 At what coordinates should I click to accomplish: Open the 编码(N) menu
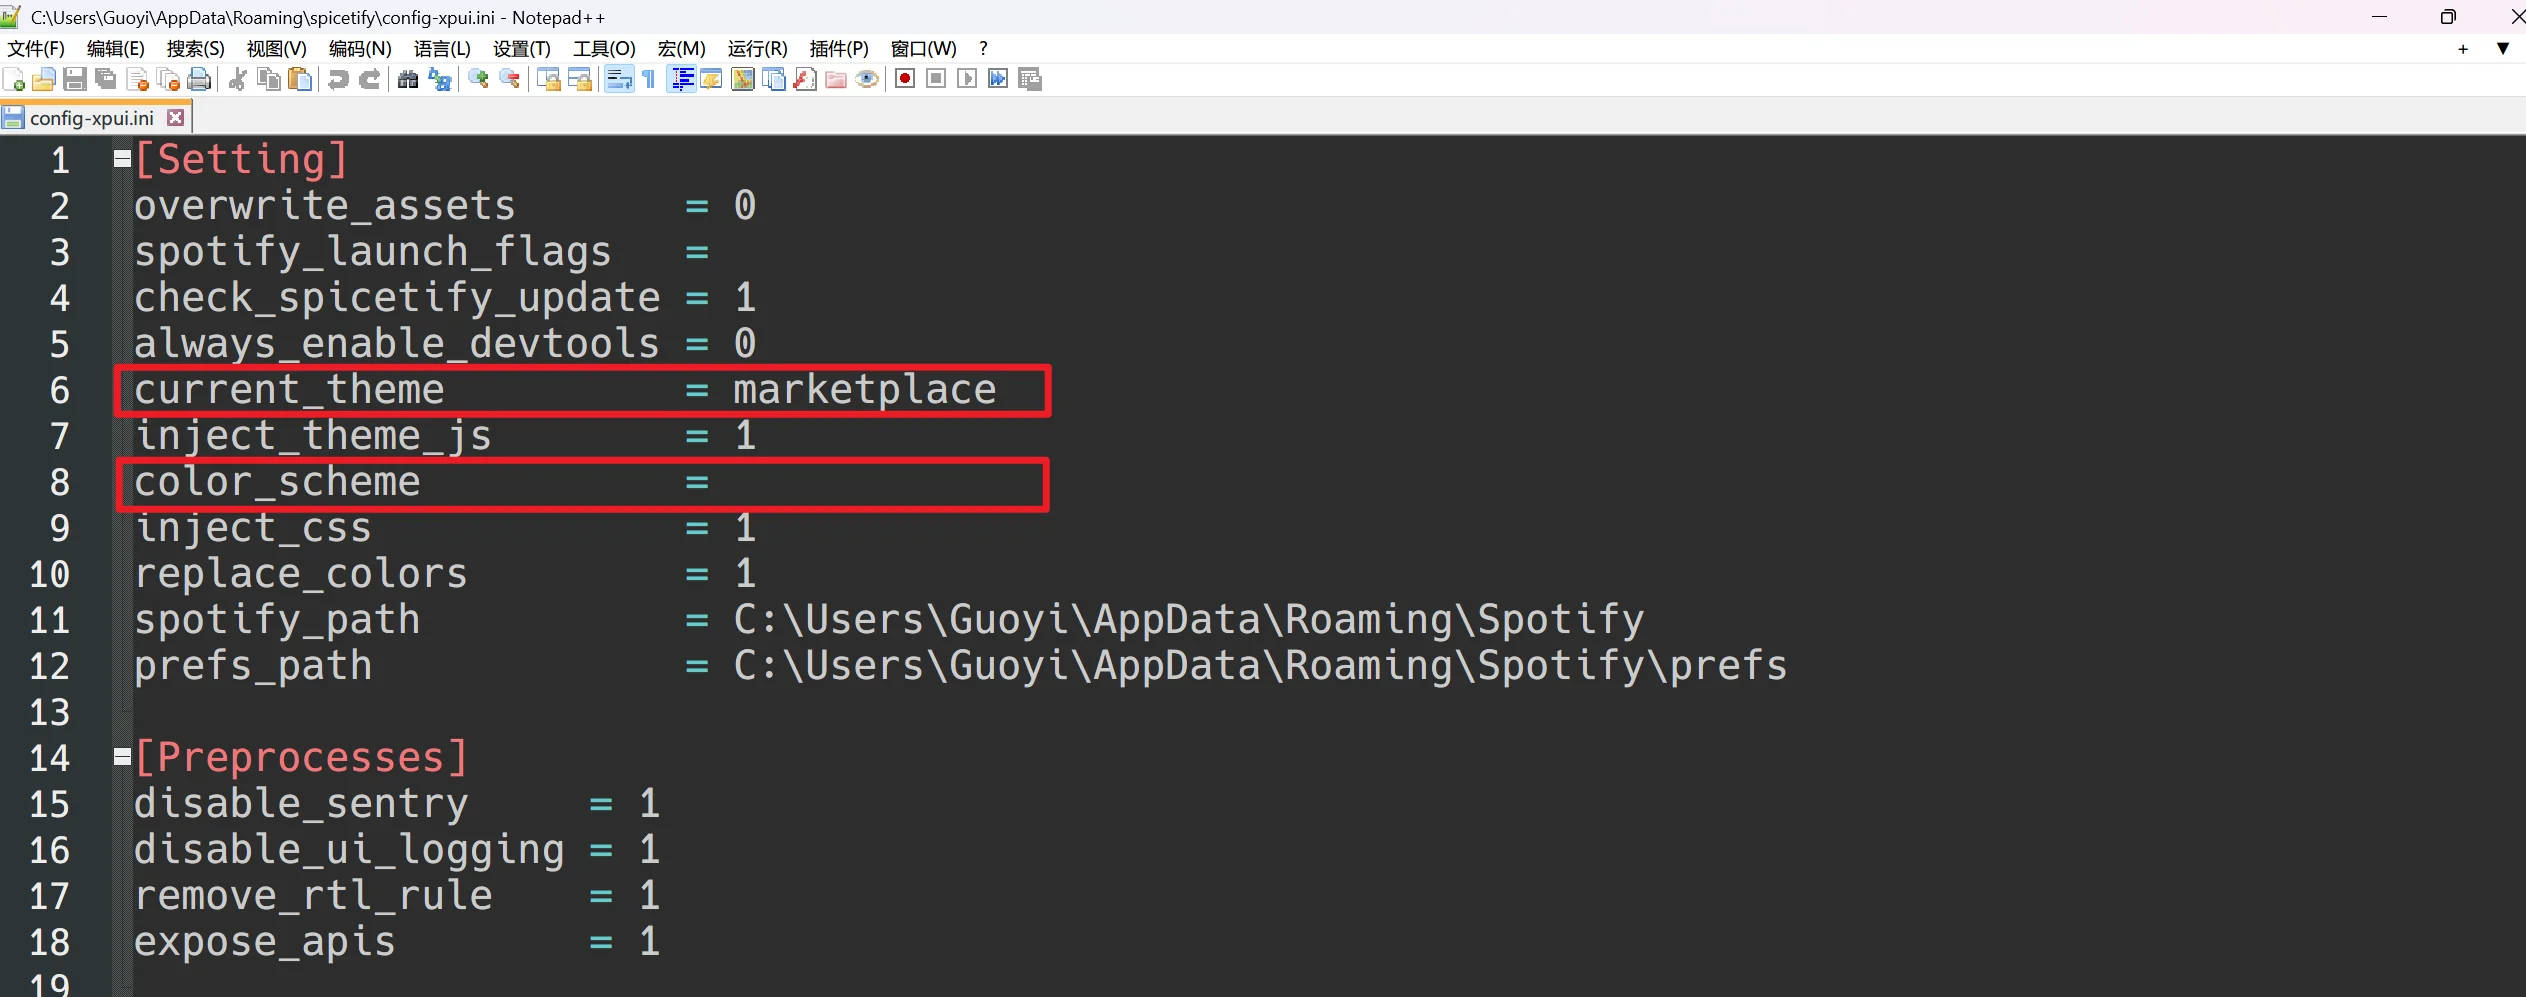coord(360,49)
